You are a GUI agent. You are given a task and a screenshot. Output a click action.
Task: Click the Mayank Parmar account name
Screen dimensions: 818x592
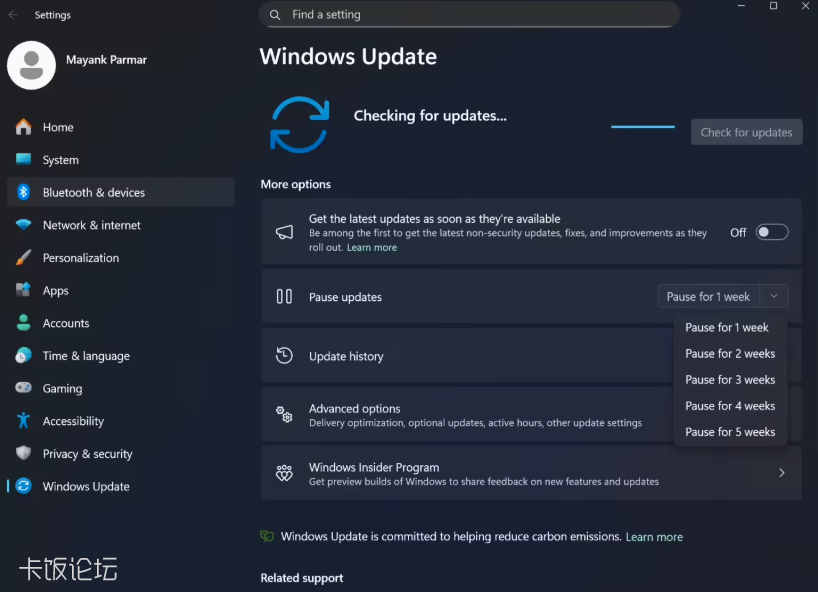(x=106, y=59)
